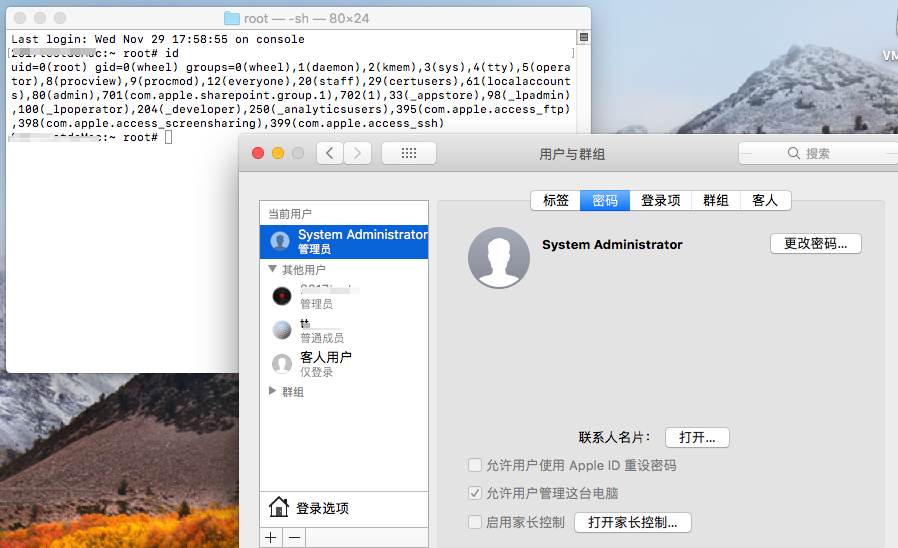Go back with the left chevron button

pos(330,153)
